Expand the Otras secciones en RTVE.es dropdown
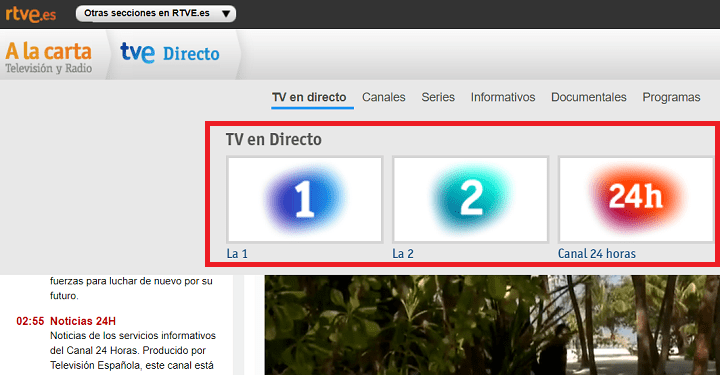 tap(156, 13)
